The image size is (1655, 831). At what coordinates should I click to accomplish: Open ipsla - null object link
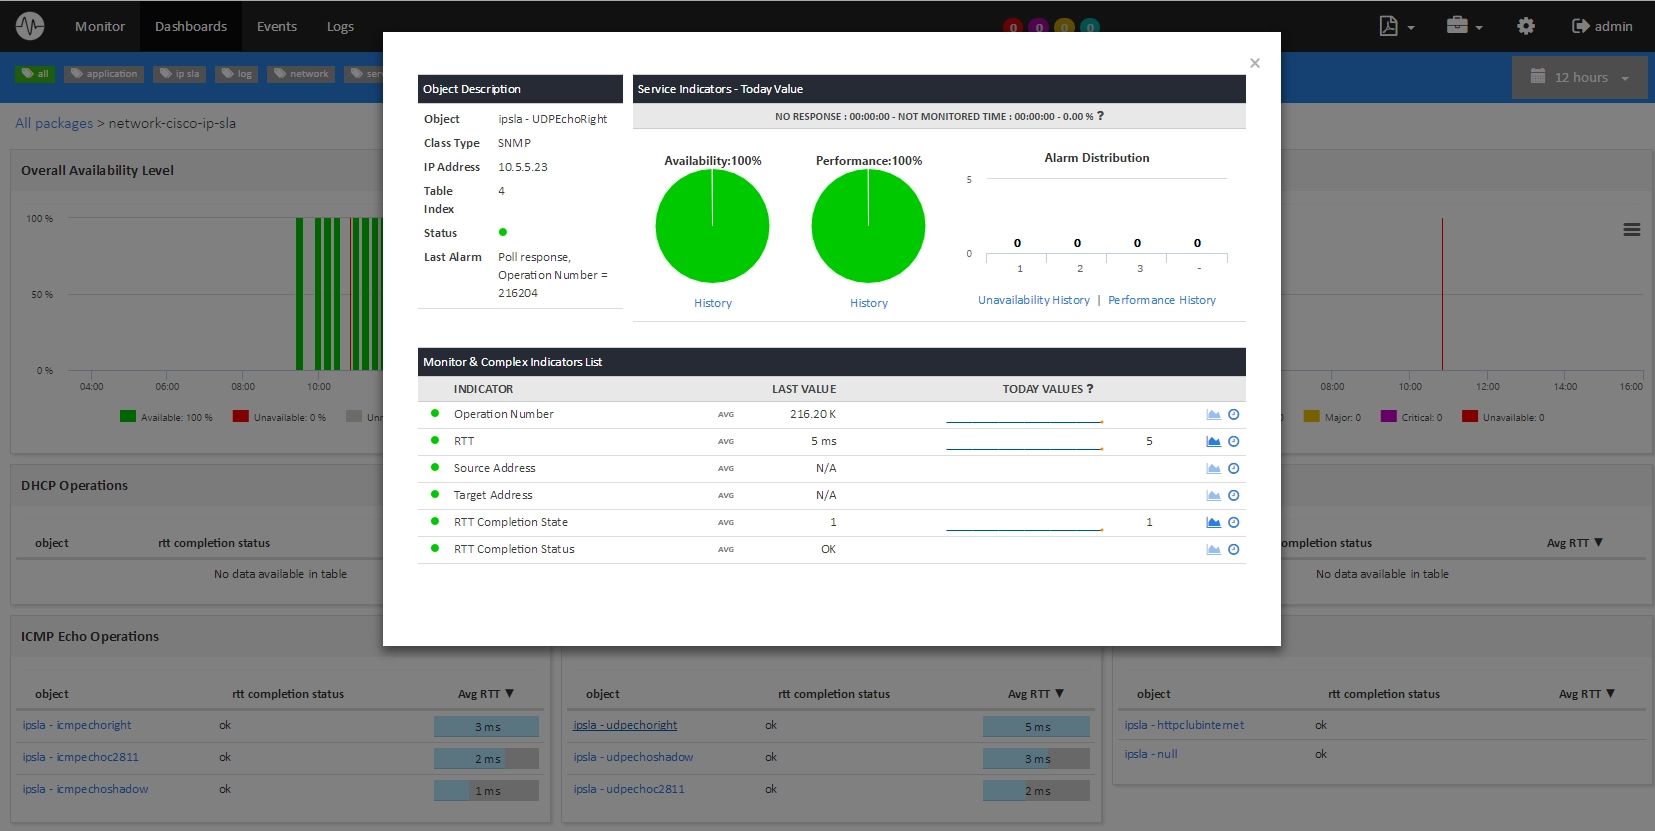coord(1151,754)
